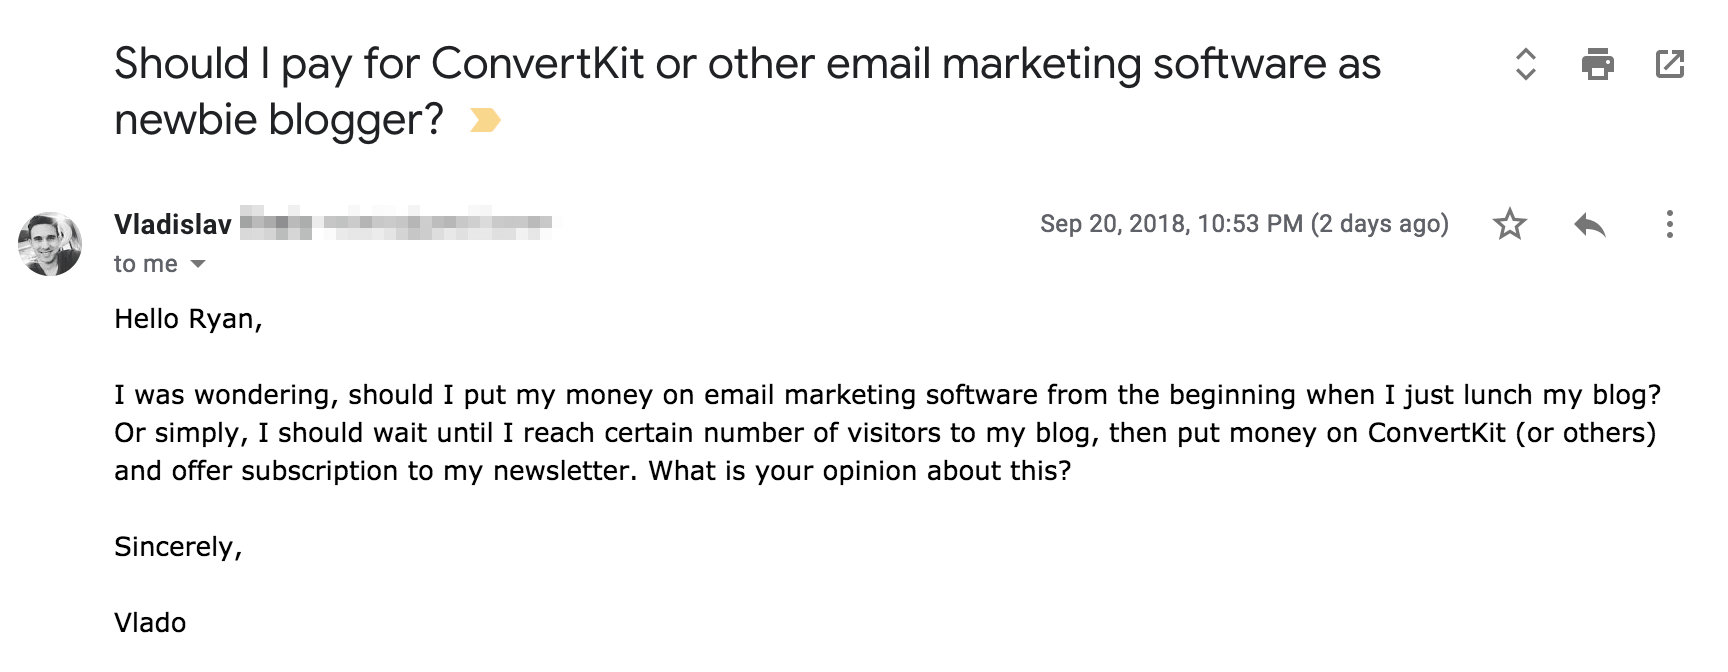Click 'to me' to view recipient info

[147, 263]
